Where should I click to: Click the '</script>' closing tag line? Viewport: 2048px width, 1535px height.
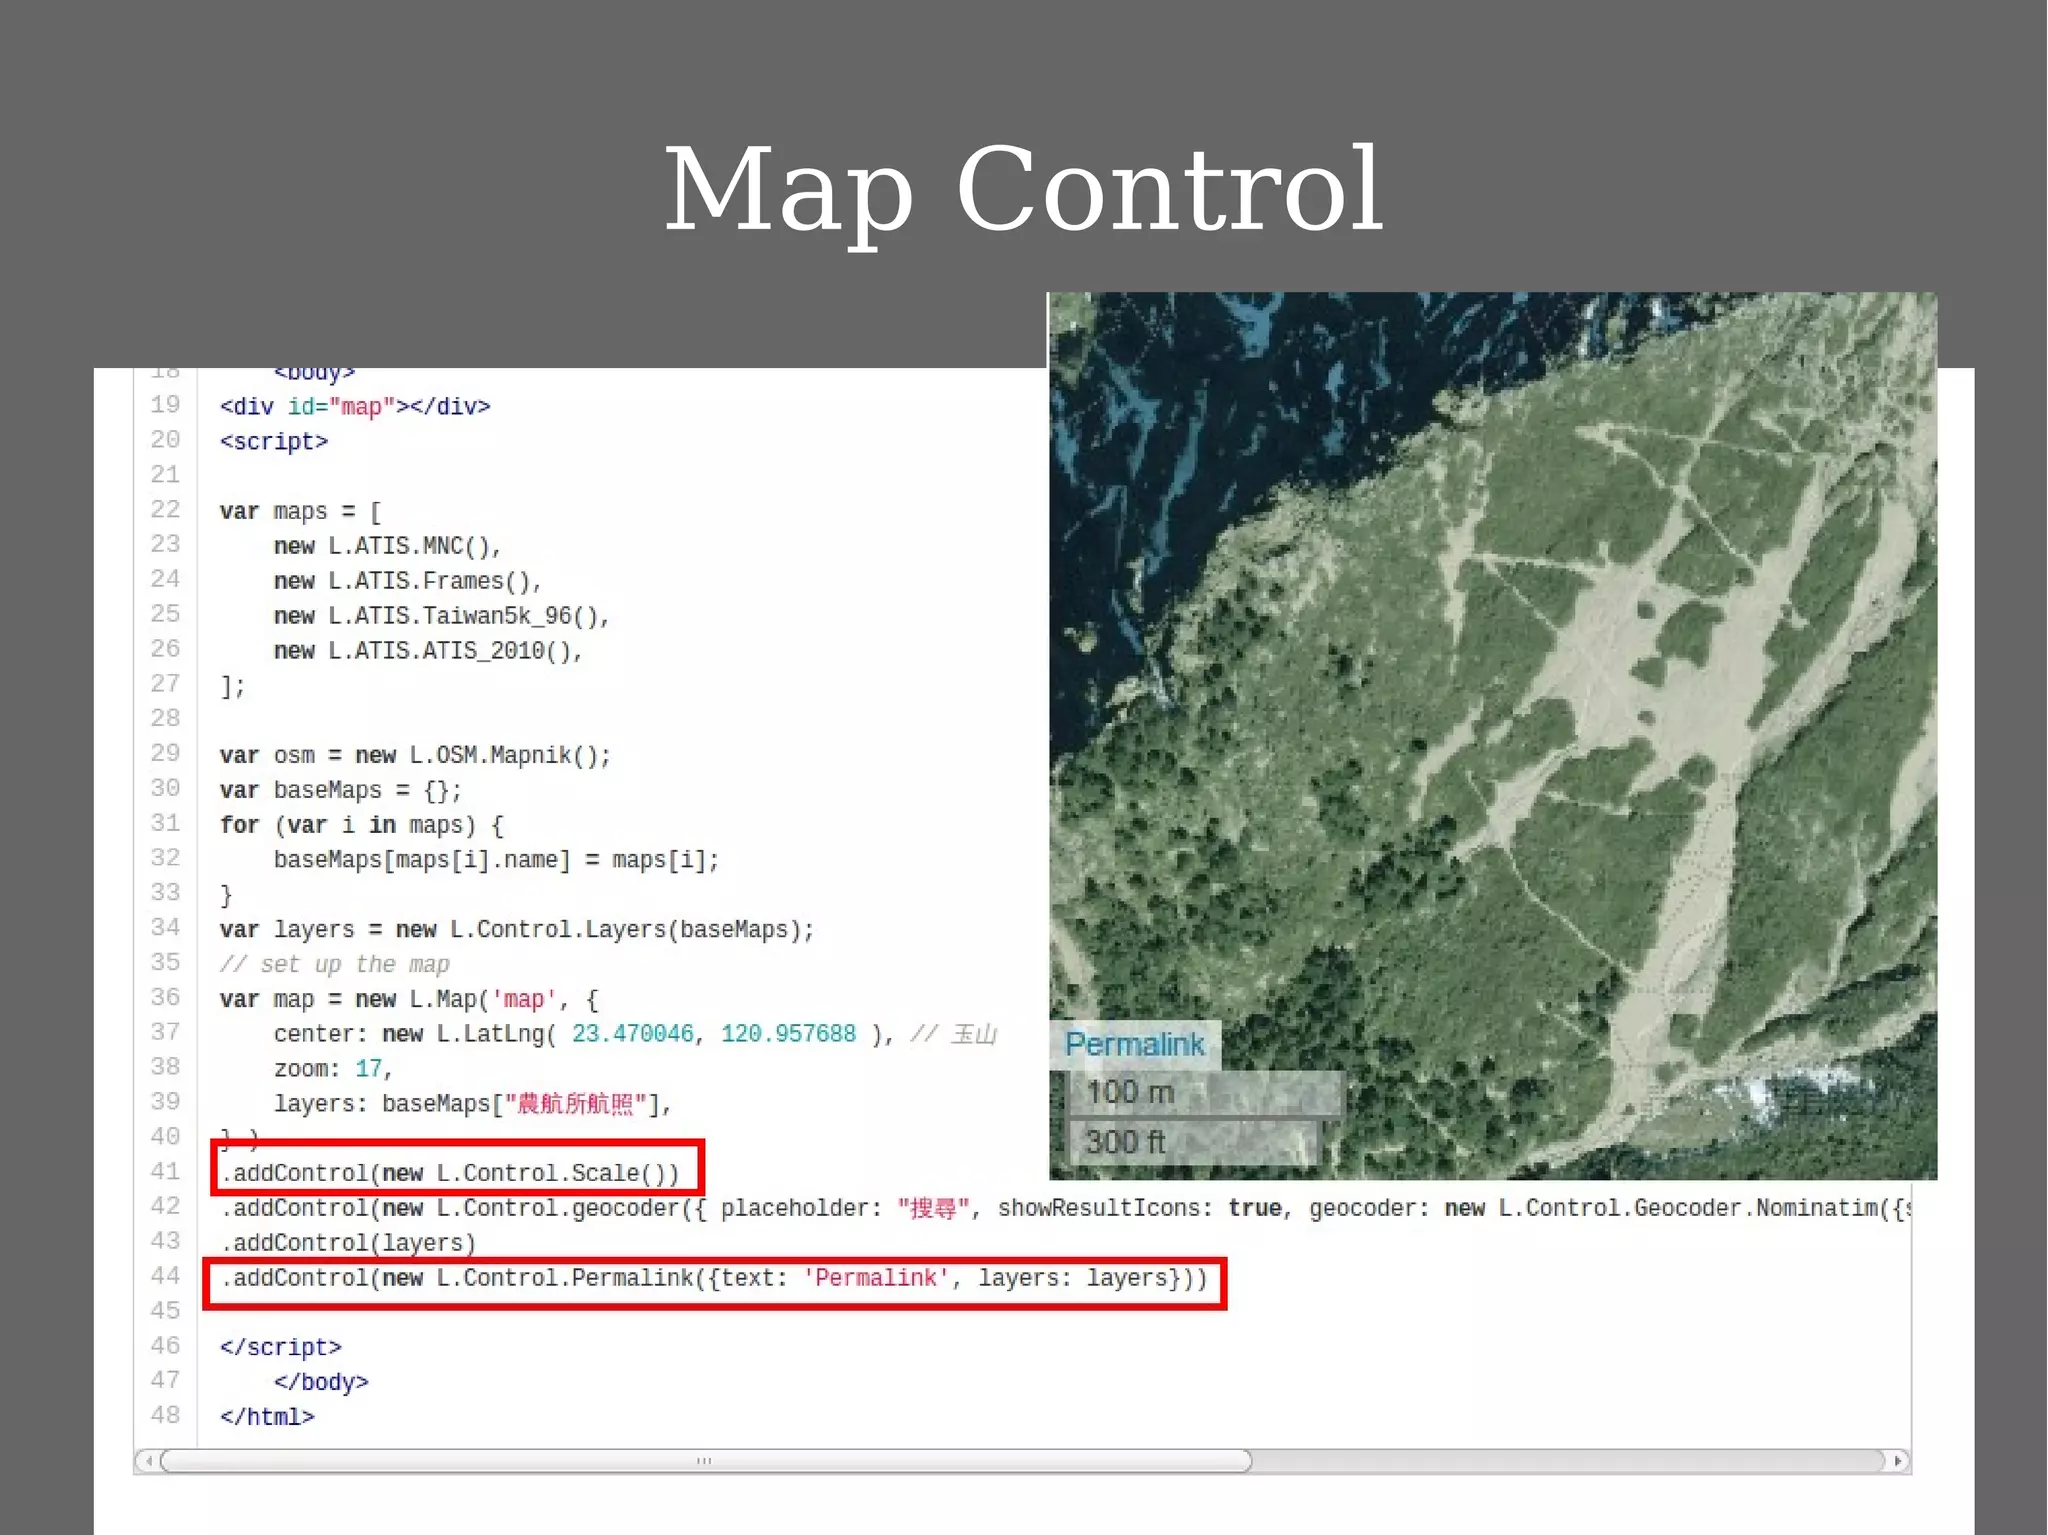[281, 1348]
